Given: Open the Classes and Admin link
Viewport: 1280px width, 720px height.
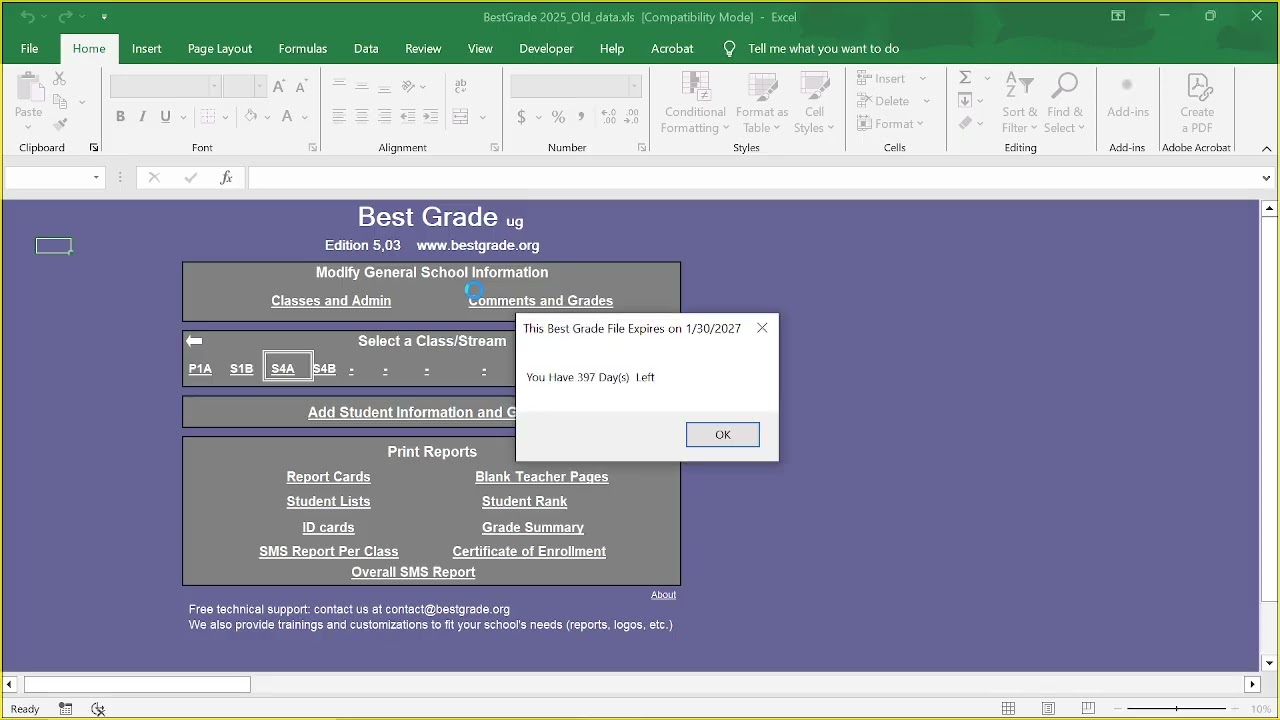Looking at the screenshot, I should [x=331, y=301].
